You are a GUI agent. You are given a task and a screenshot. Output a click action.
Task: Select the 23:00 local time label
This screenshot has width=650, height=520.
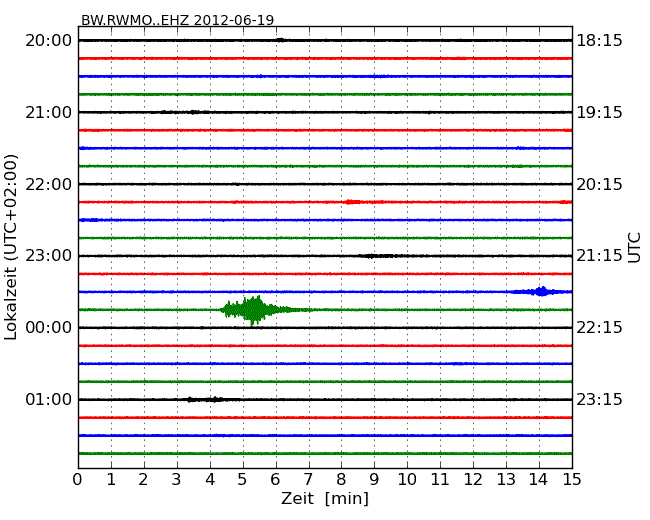click(49, 256)
